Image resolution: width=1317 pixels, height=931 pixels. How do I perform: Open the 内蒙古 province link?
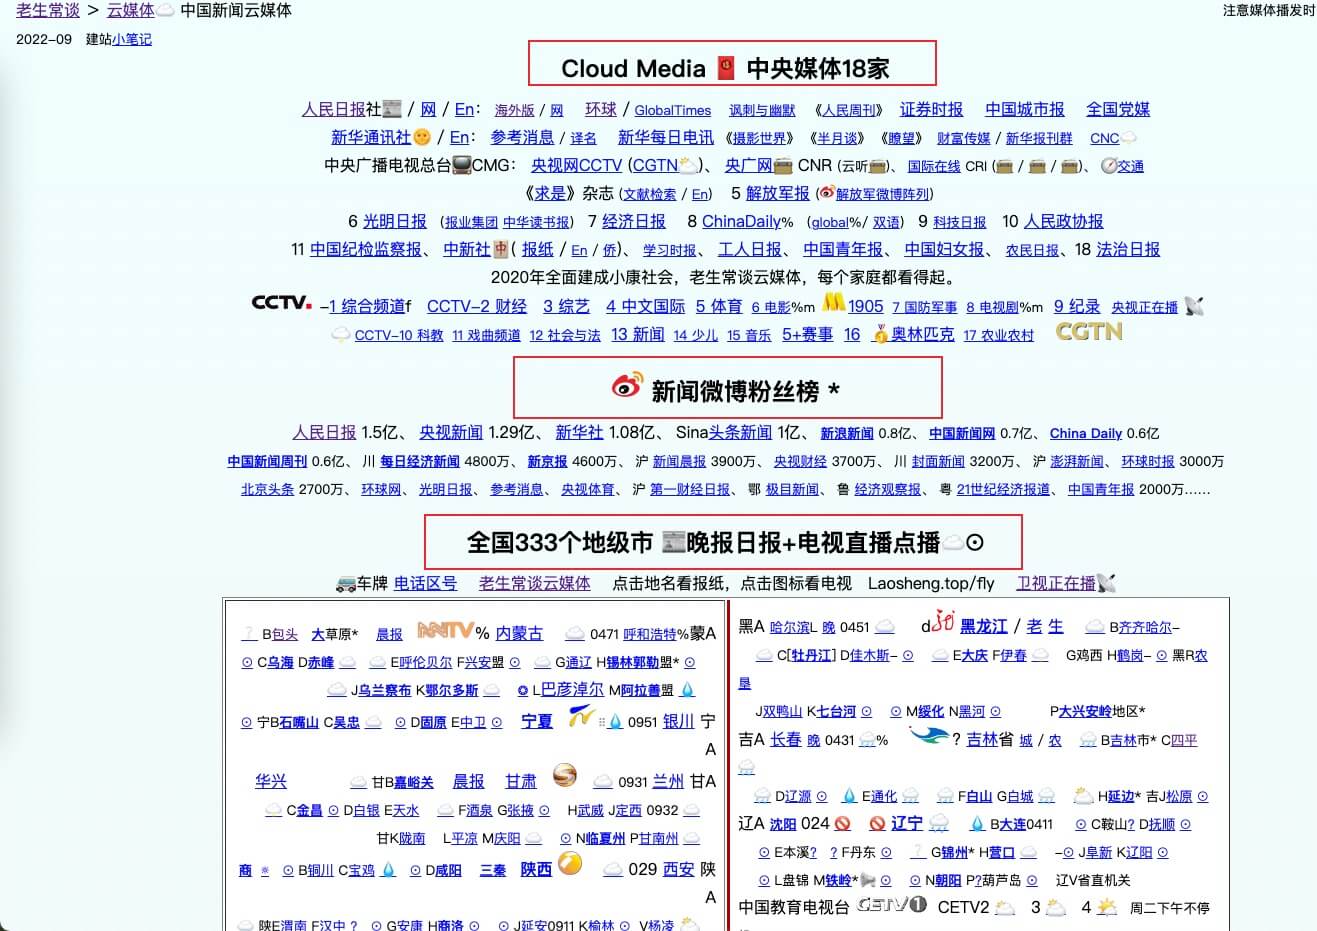[x=519, y=633]
